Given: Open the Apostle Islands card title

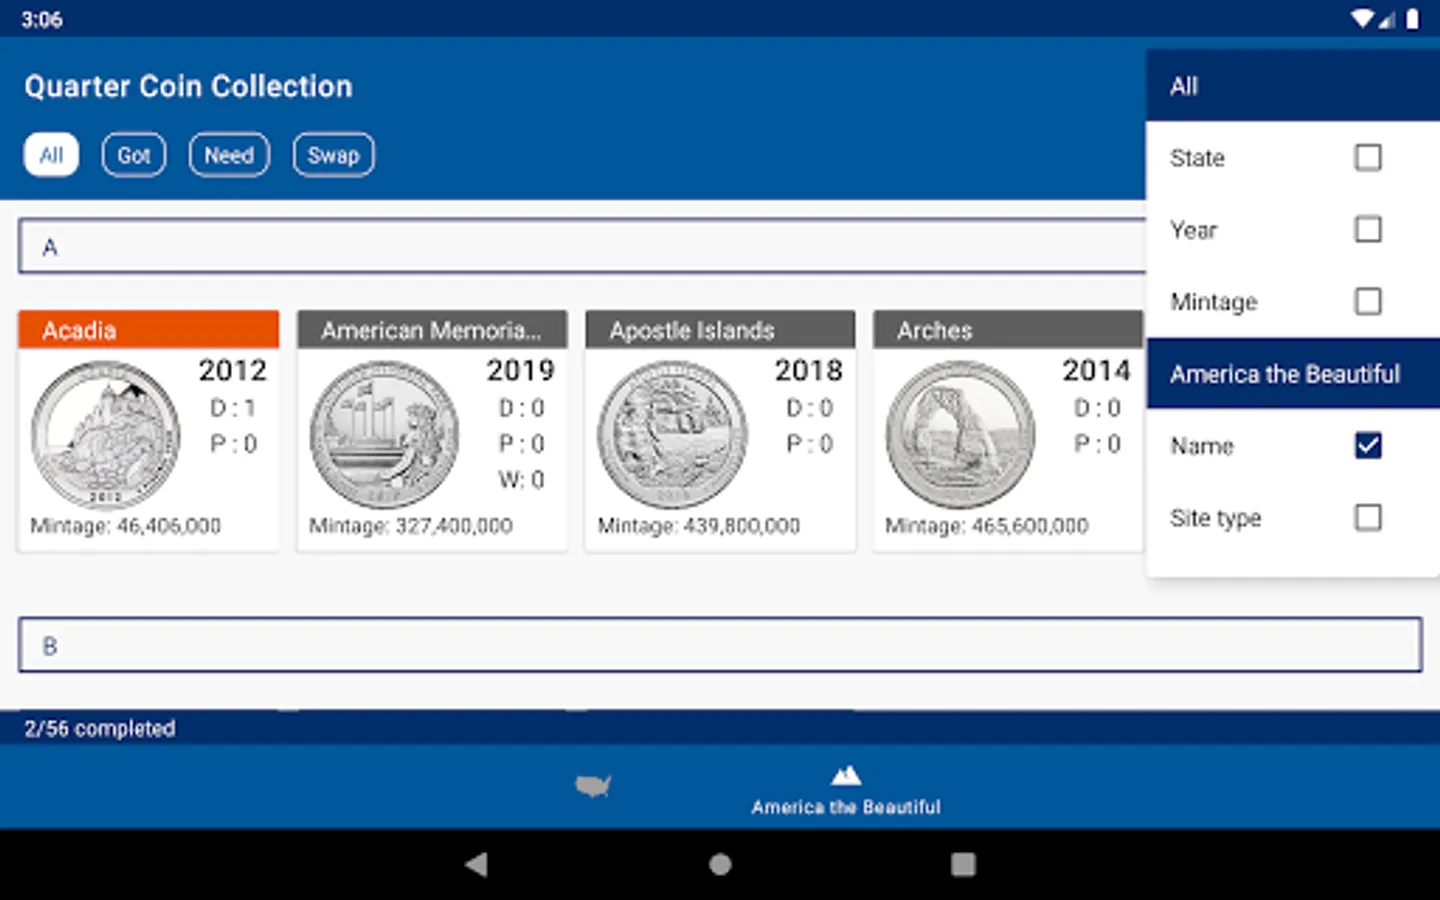Looking at the screenshot, I should [720, 330].
